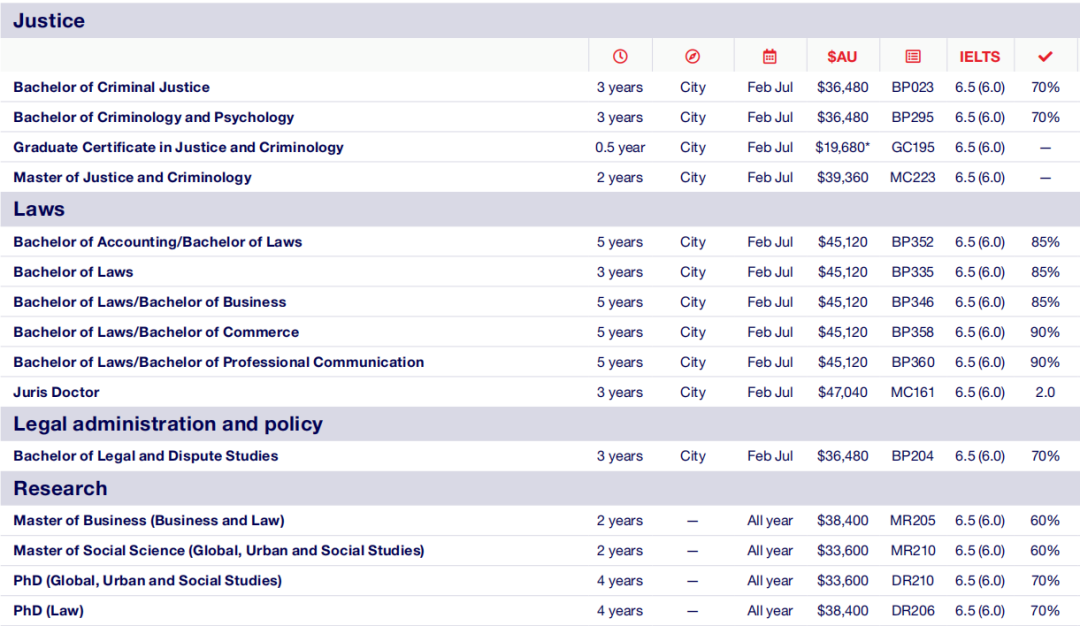This screenshot has height=626, width=1080.
Task: Click the Juris Doctor program name
Action: pos(56,392)
